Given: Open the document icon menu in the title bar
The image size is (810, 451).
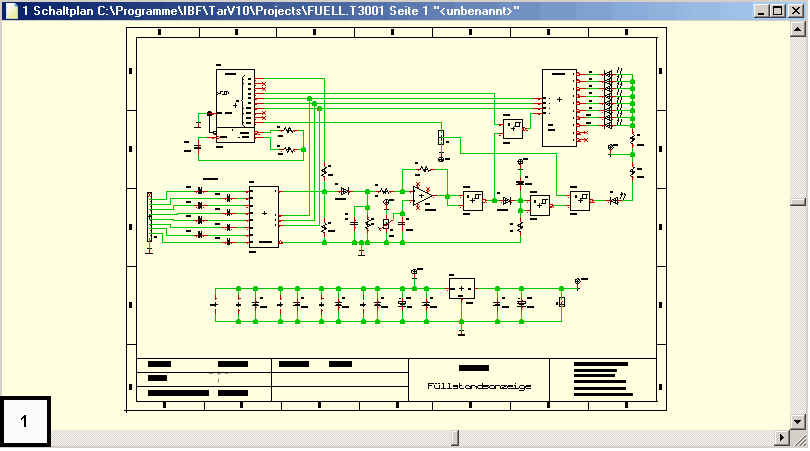Looking at the screenshot, I should tap(9, 9).
